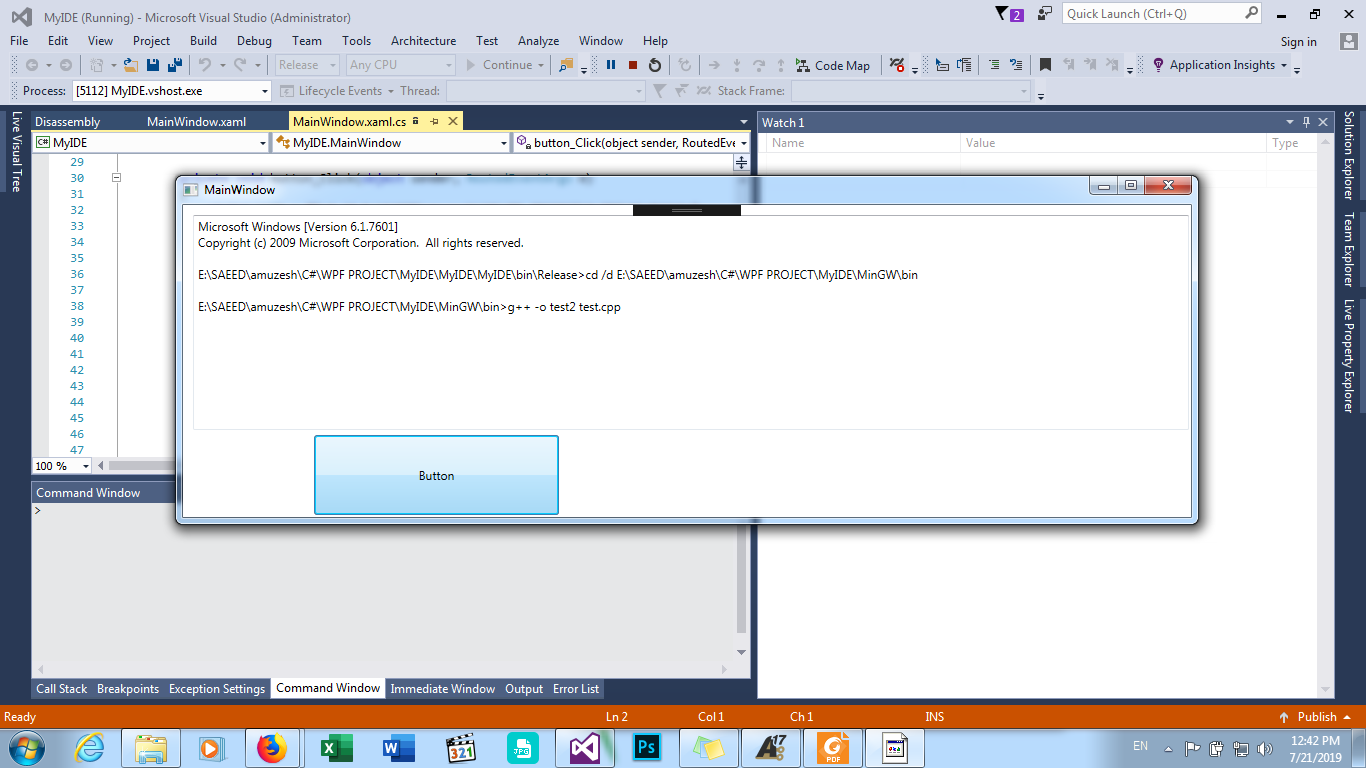1366x768 pixels.
Task: Click the Sign in link
Action: click(x=1298, y=42)
